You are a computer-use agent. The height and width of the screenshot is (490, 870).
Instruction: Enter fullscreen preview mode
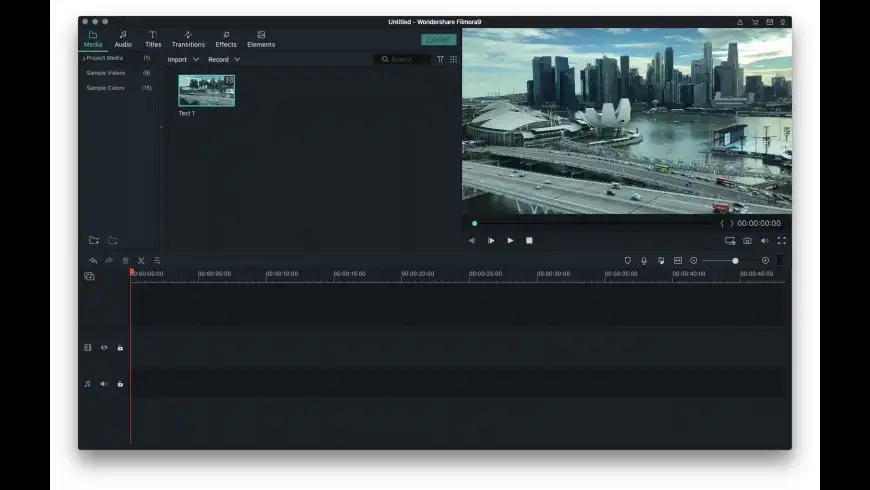tap(781, 240)
